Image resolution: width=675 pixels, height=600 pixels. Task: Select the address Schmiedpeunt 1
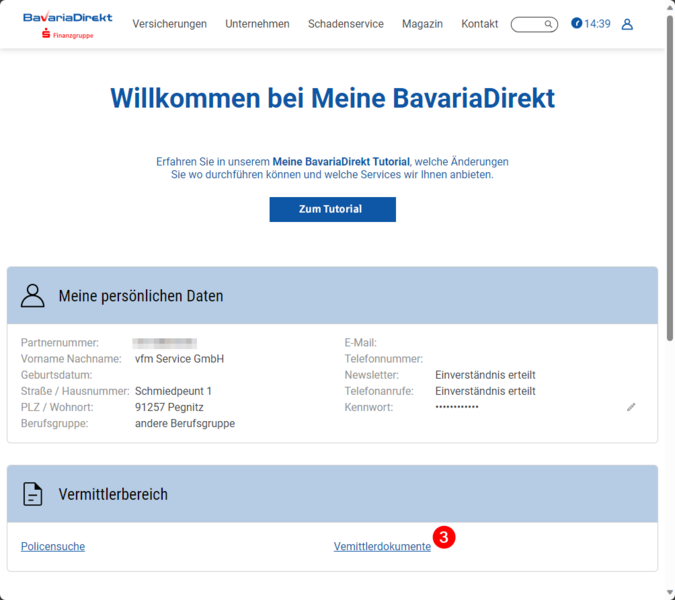[x=173, y=391]
